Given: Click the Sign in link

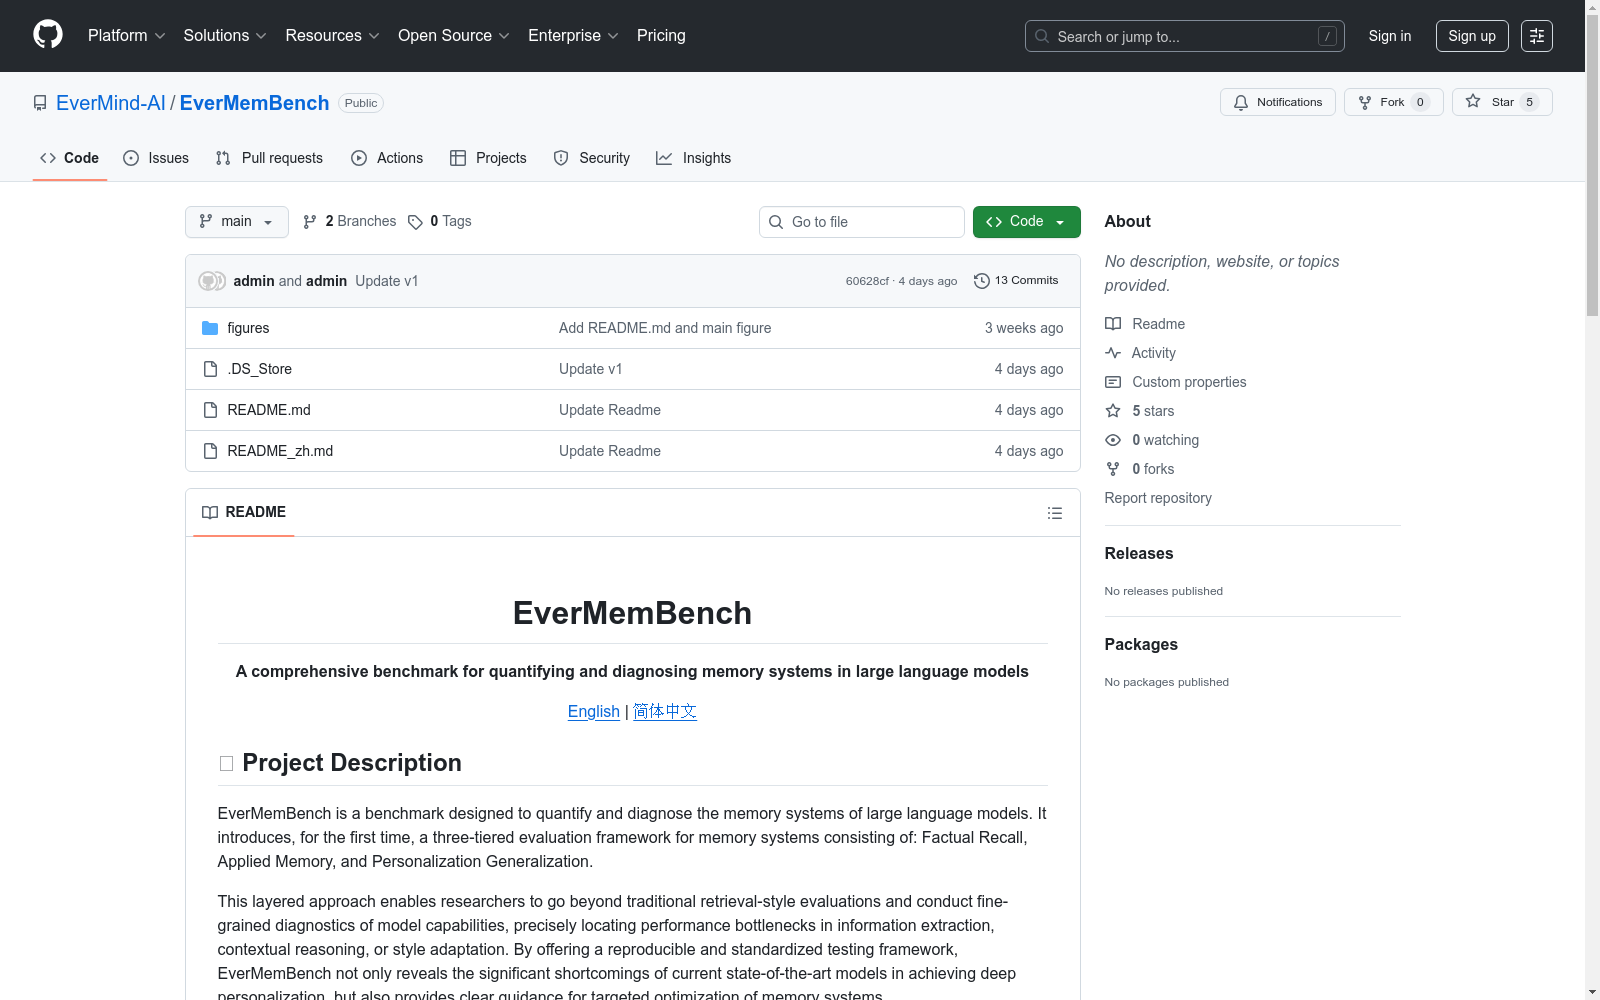Looking at the screenshot, I should click(1390, 36).
